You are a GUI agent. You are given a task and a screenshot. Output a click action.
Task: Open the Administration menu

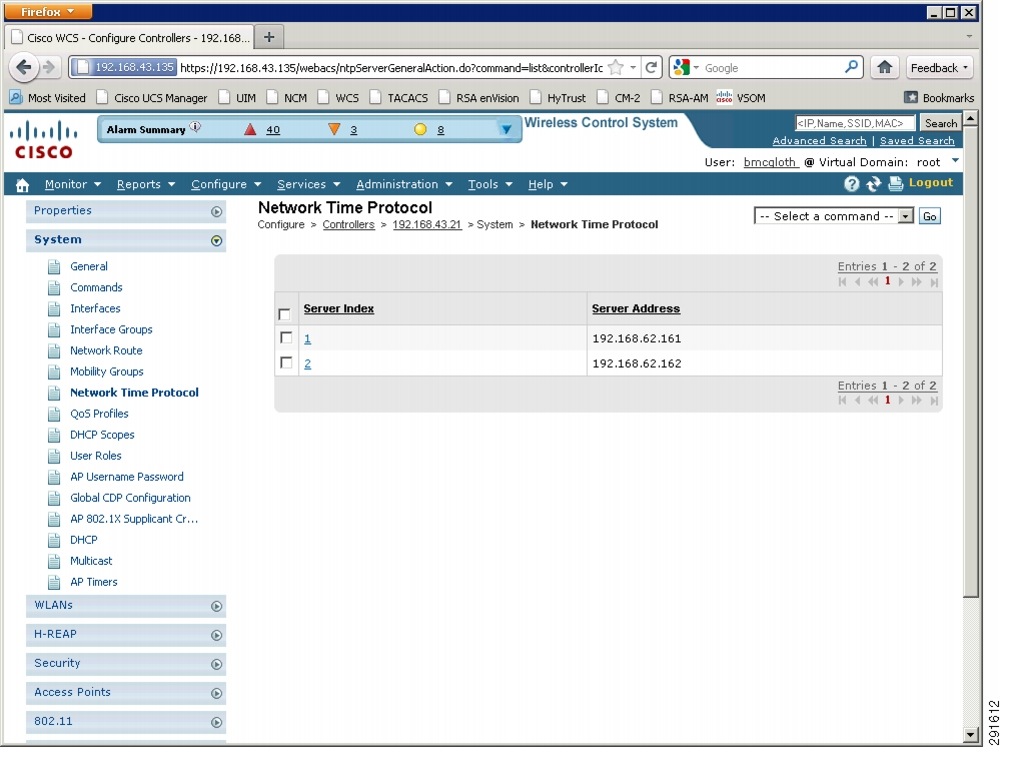click(404, 184)
